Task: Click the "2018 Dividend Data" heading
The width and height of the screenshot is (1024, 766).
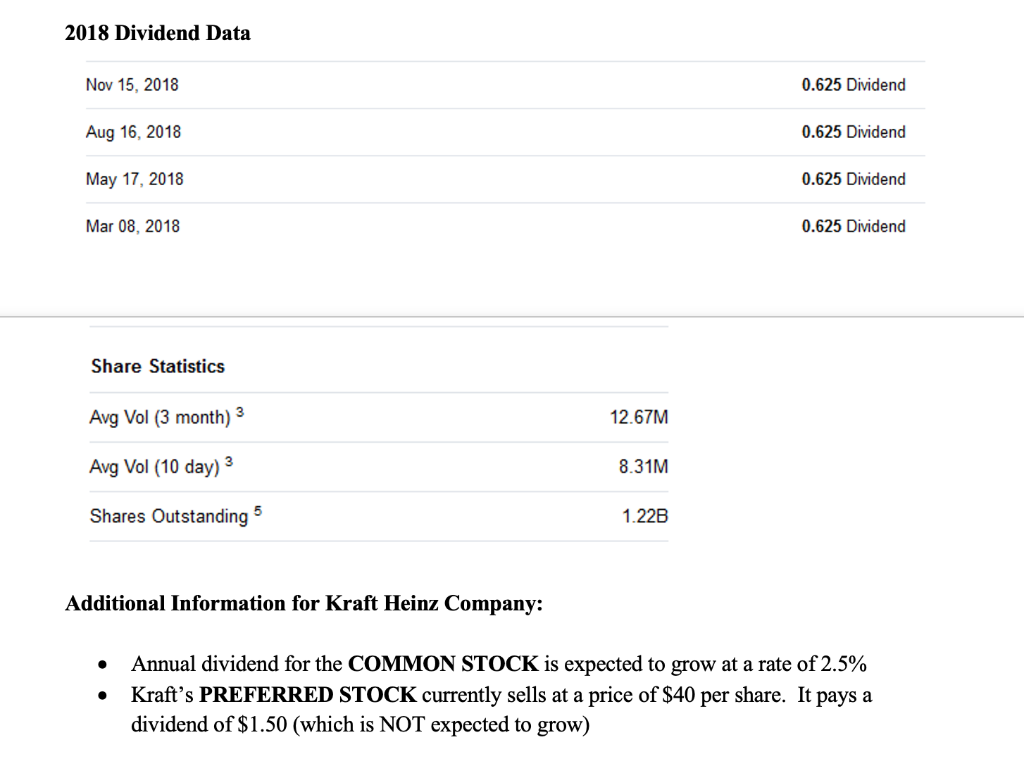Action: (158, 33)
